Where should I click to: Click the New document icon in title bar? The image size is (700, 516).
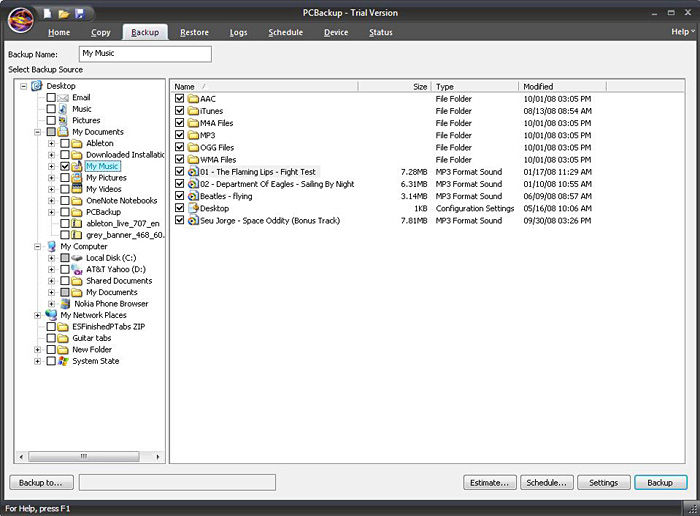[x=48, y=13]
